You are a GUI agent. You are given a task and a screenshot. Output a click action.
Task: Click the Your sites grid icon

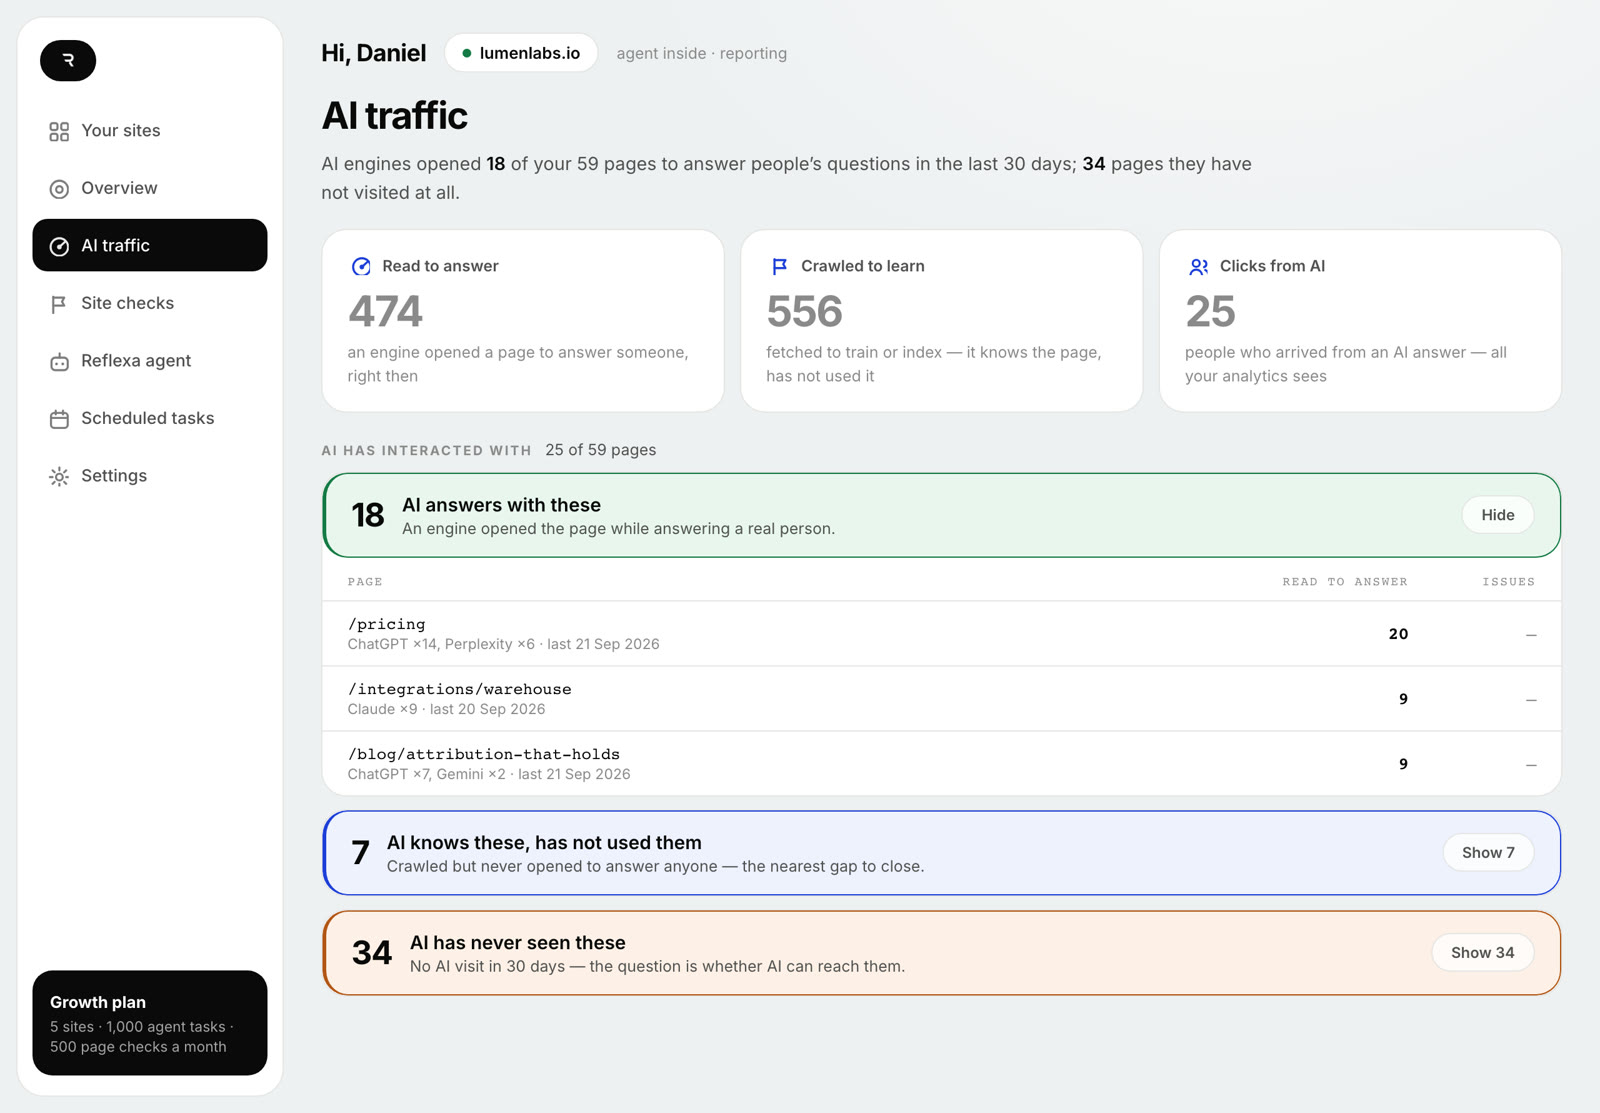pos(59,131)
